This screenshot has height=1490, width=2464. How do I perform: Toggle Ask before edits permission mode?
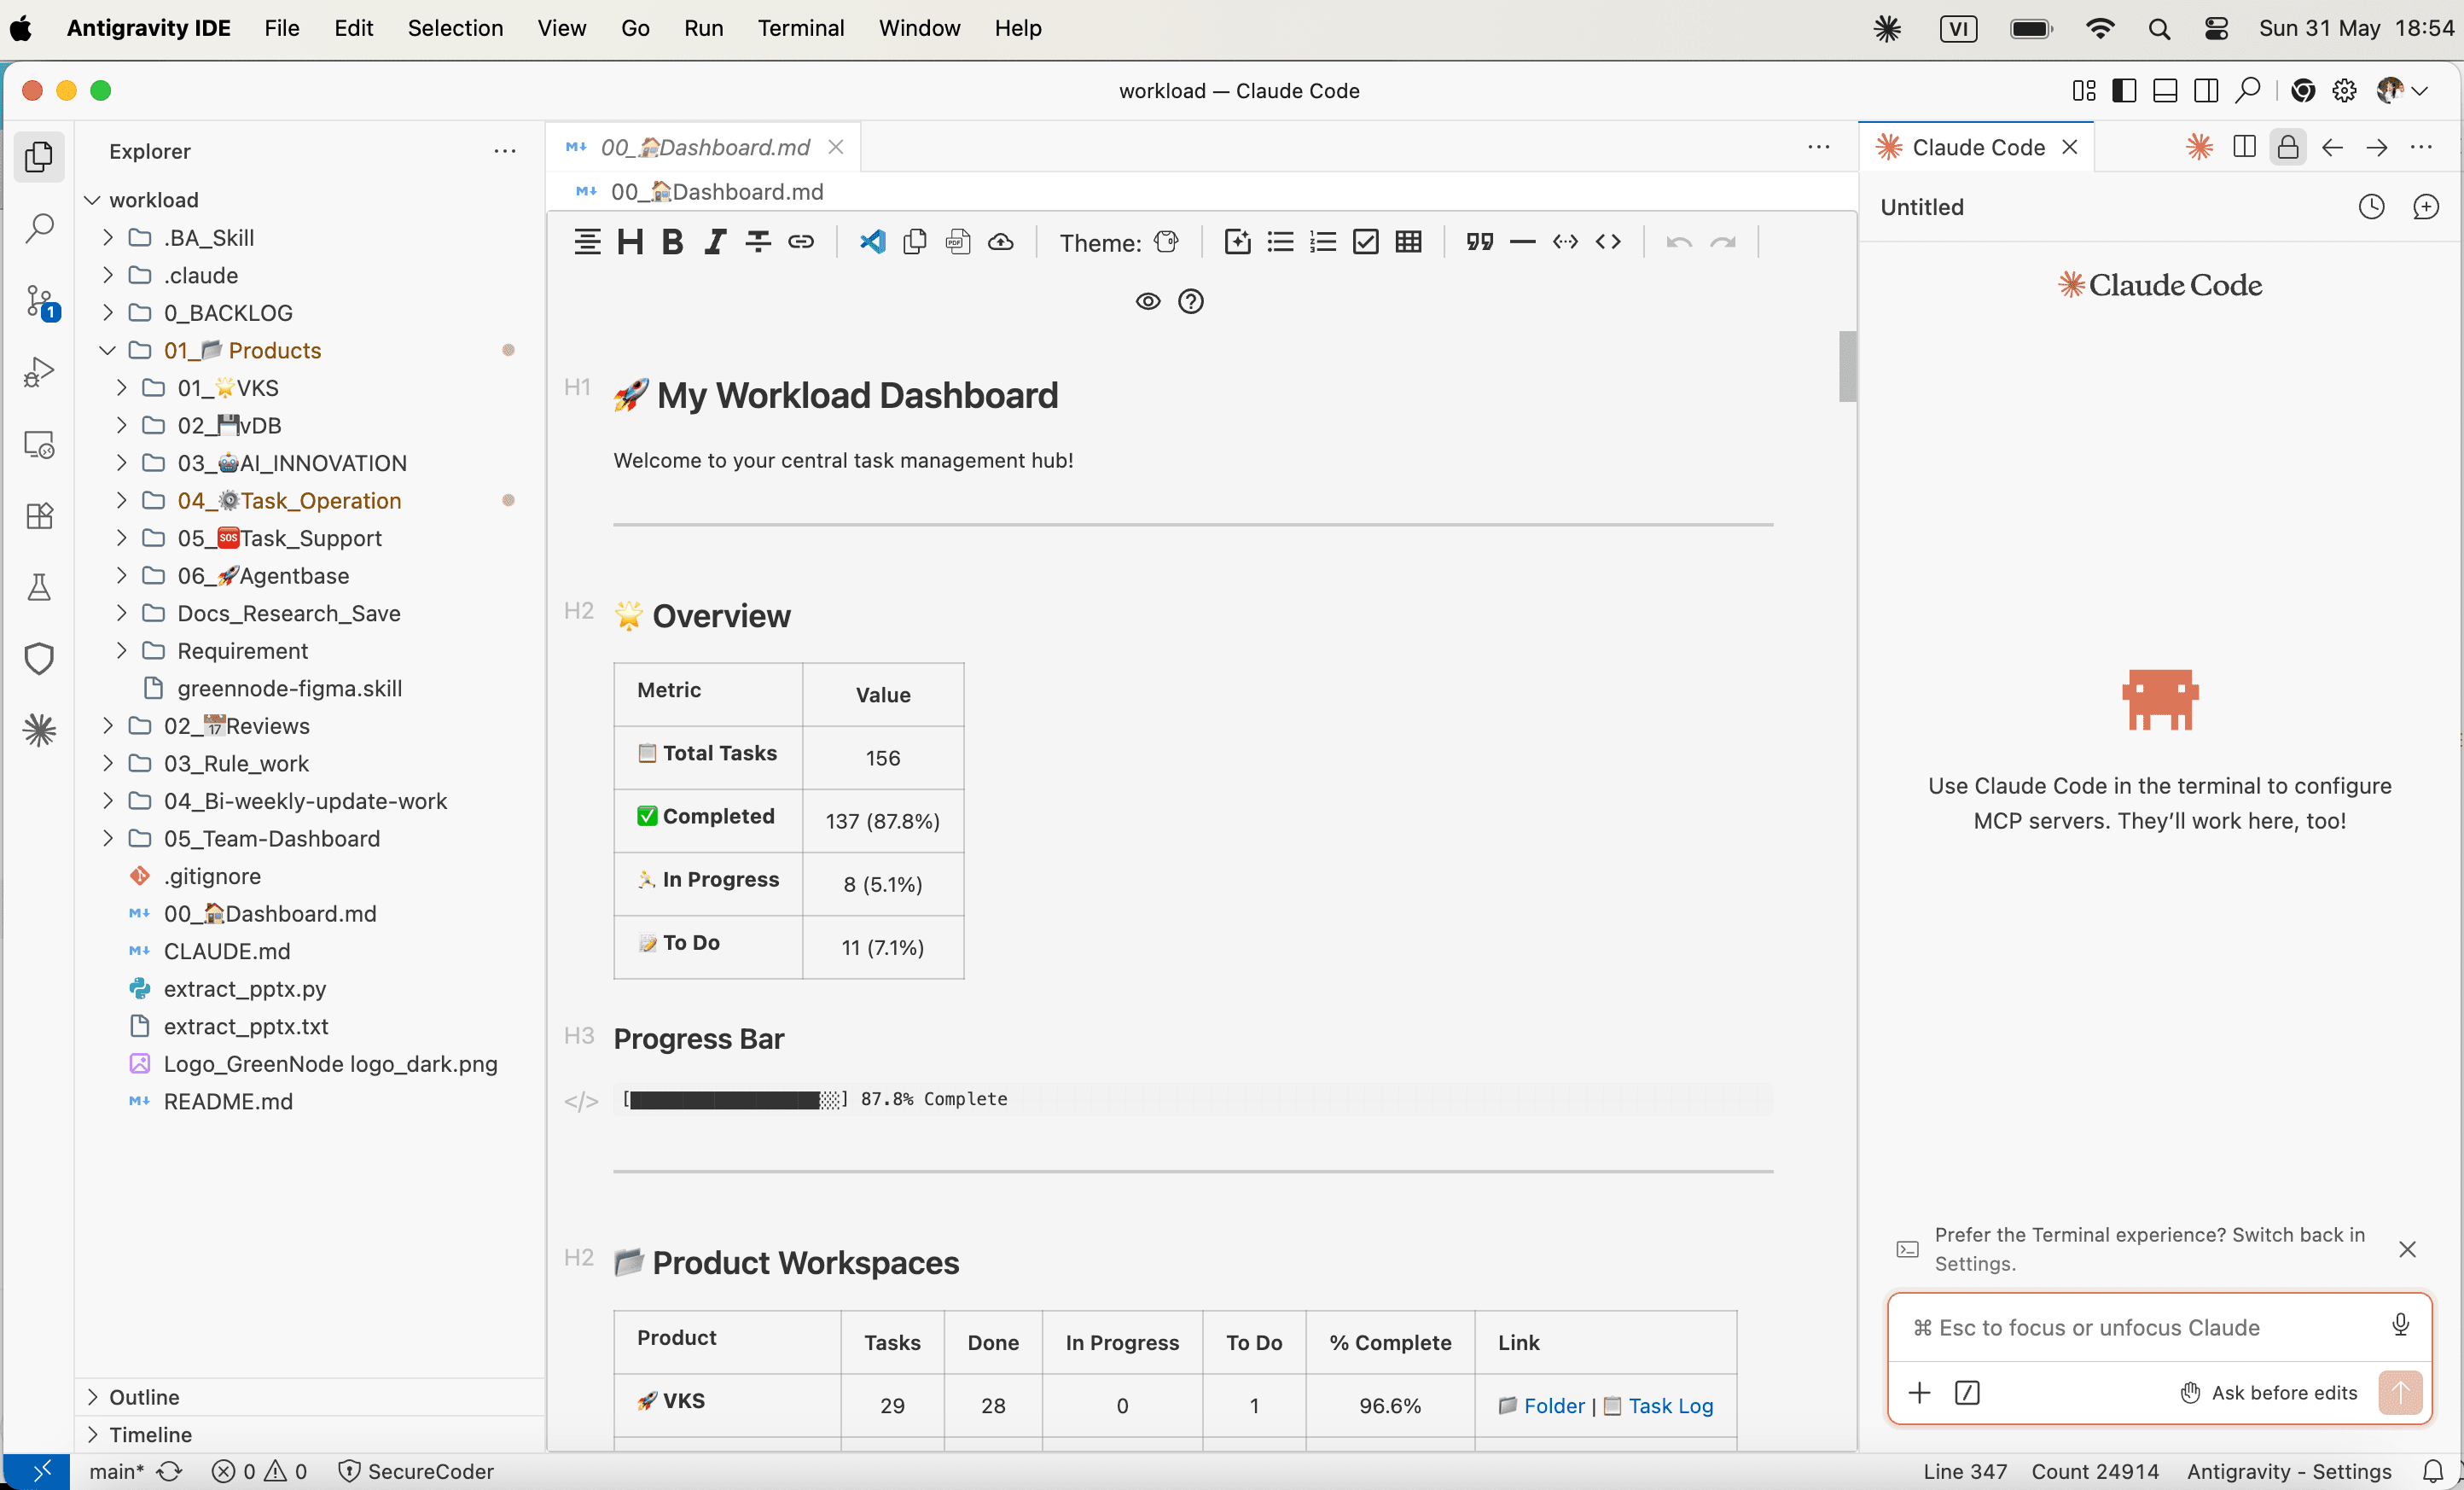pos(2268,1393)
